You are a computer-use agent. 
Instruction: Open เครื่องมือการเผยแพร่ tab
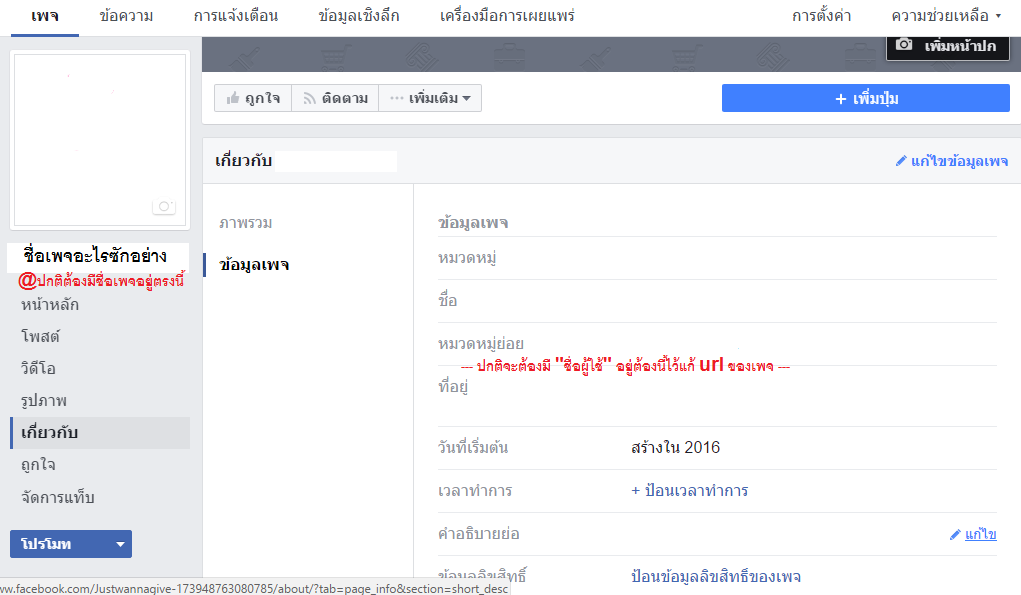507,16
